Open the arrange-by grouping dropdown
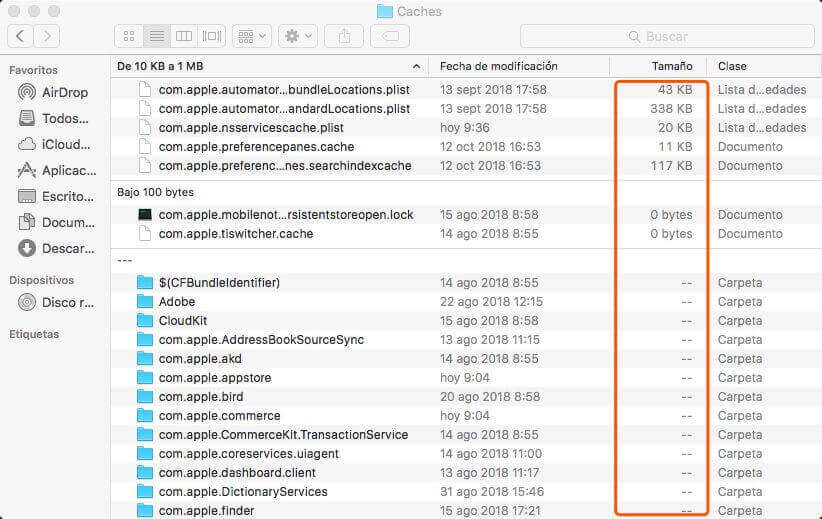Viewport: 822px width, 519px height. coord(252,36)
